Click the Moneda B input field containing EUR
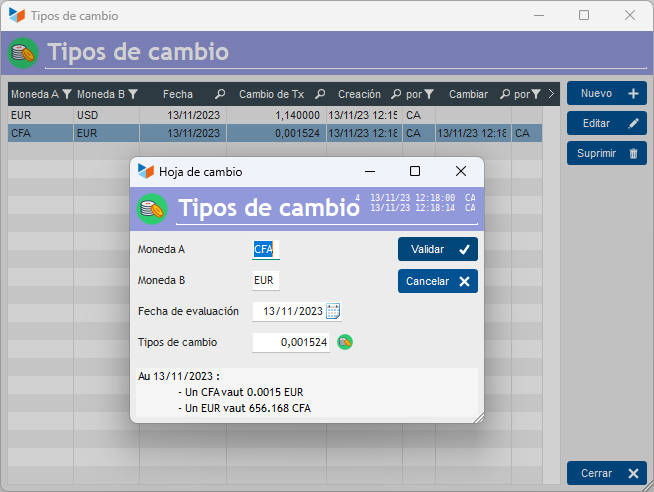 (266, 281)
